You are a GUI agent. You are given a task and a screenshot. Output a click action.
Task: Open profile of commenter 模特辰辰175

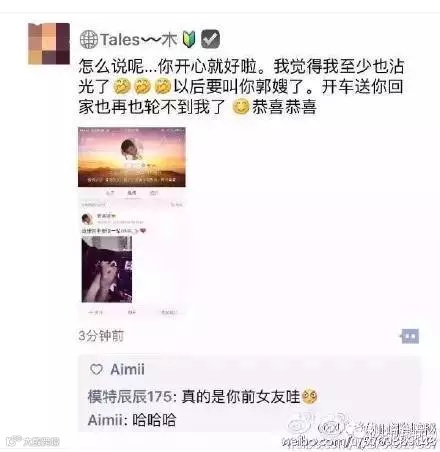(130, 397)
